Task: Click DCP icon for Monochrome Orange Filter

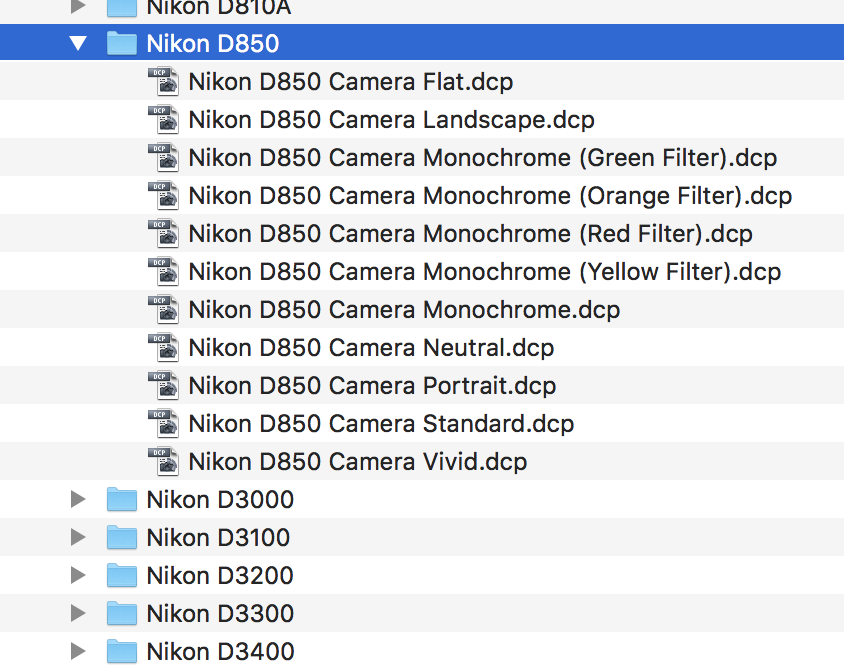Action: click(x=164, y=195)
